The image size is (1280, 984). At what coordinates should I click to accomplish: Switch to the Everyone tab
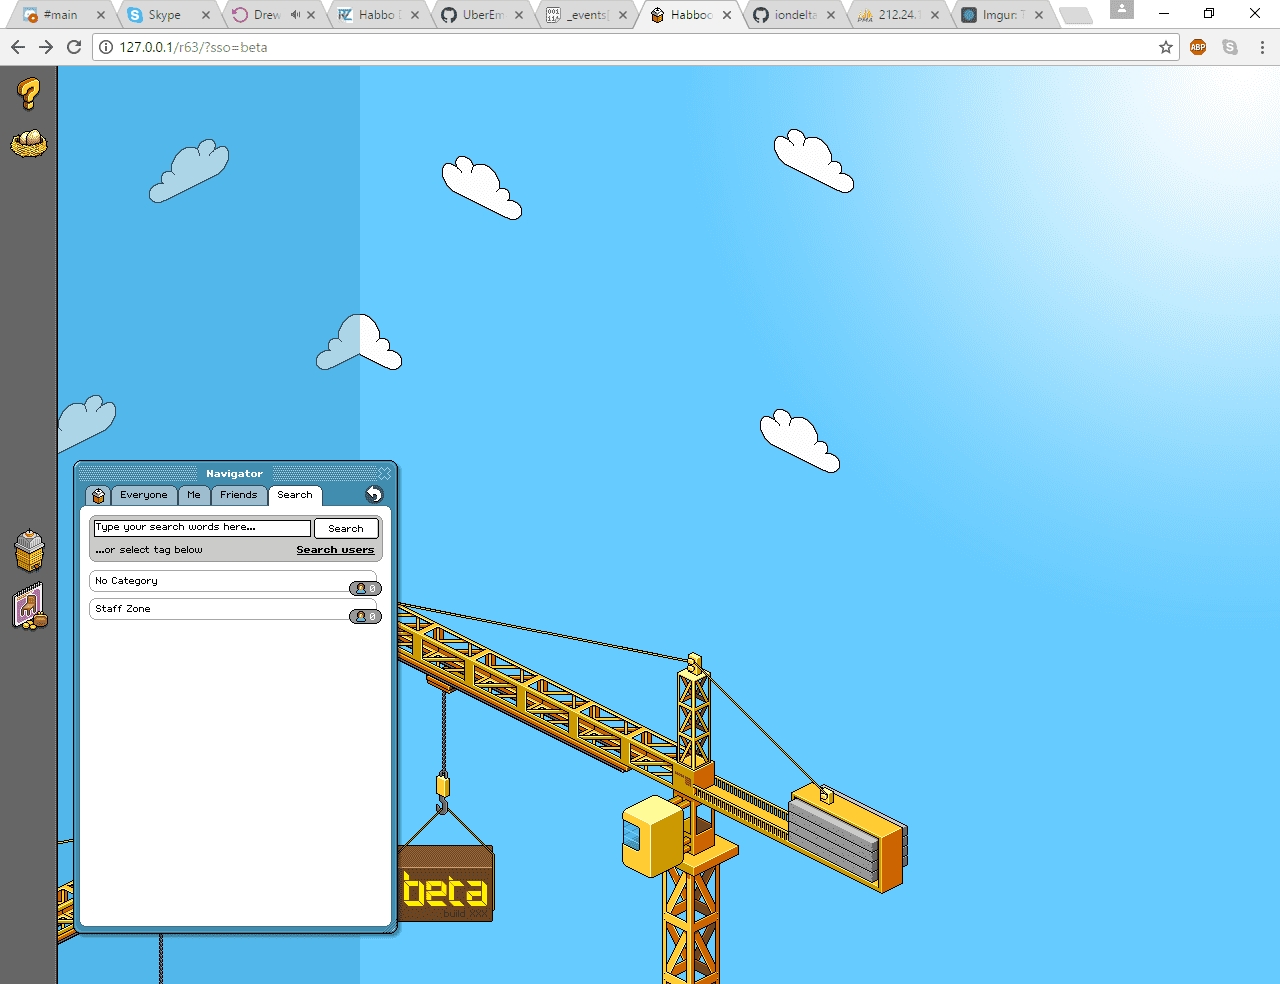[x=144, y=495]
